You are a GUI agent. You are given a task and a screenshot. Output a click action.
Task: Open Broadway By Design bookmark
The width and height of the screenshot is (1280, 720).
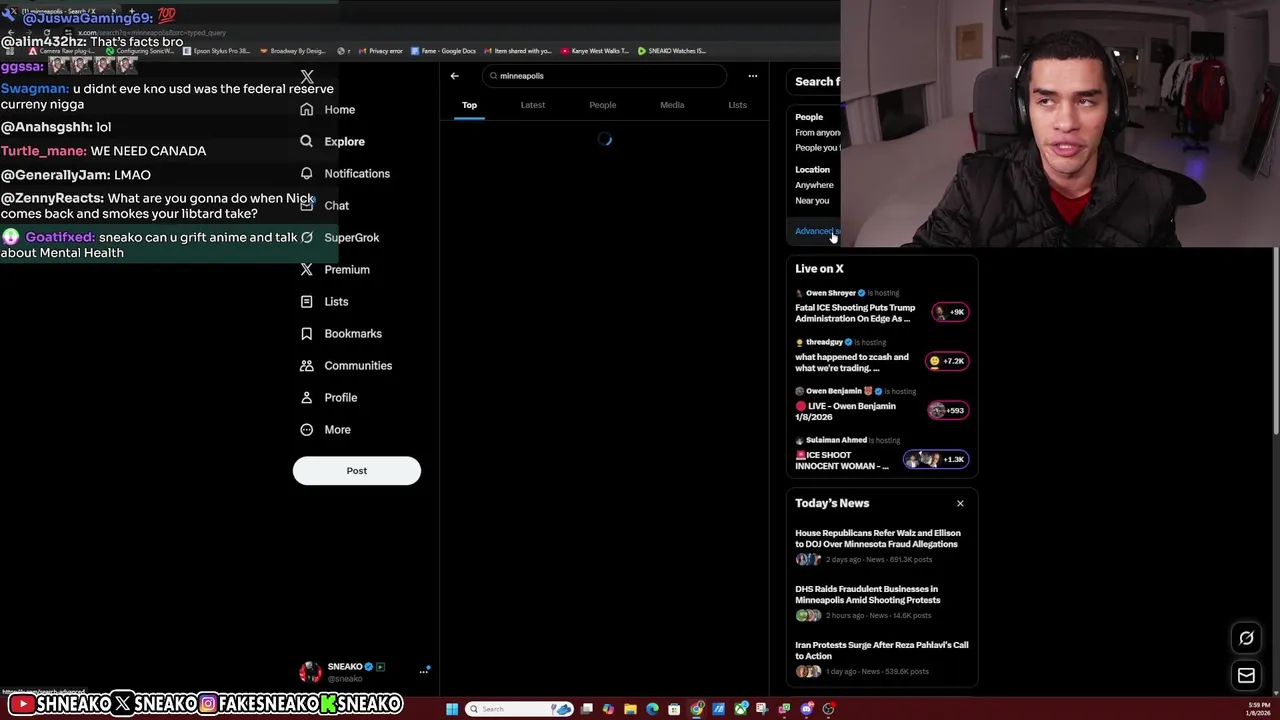[292, 51]
